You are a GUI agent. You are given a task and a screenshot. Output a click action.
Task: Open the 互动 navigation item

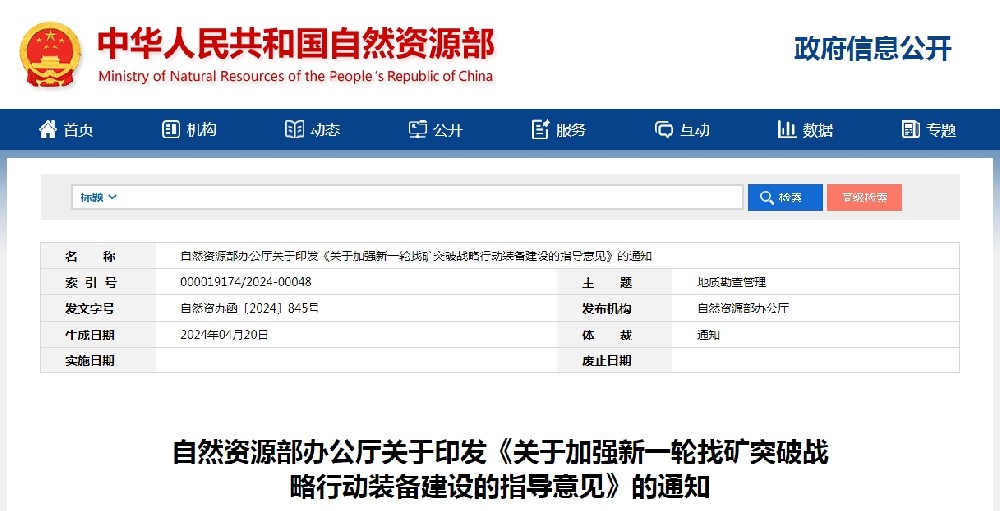pyautogui.click(x=682, y=130)
